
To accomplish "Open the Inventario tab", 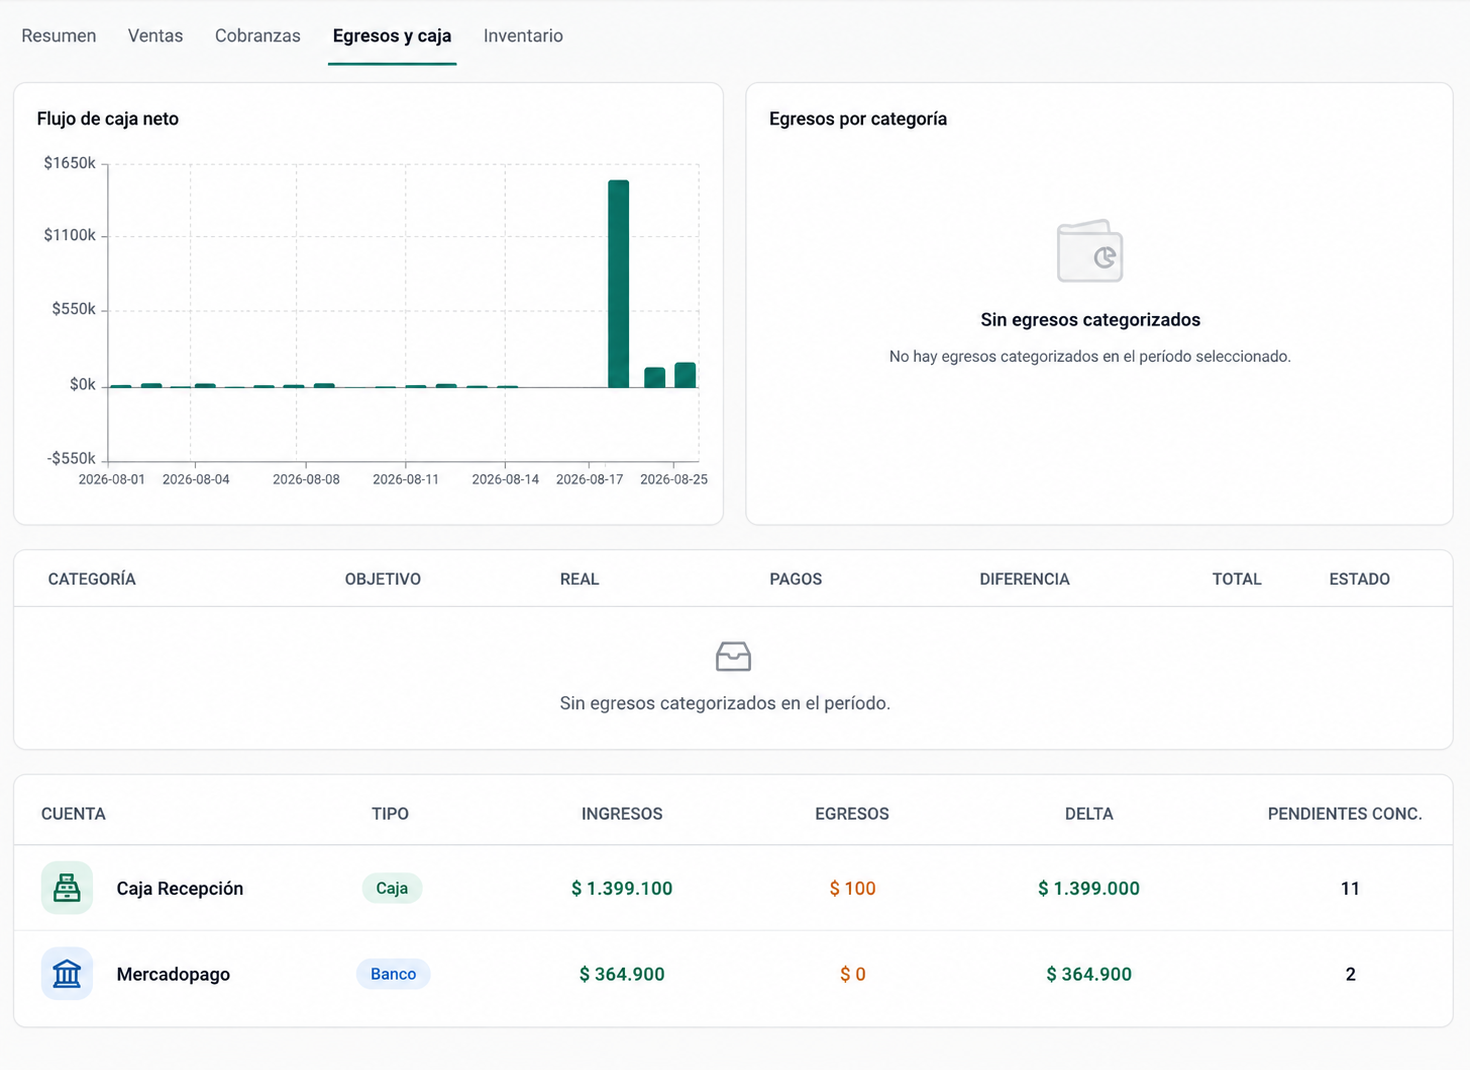I will point(523,36).
